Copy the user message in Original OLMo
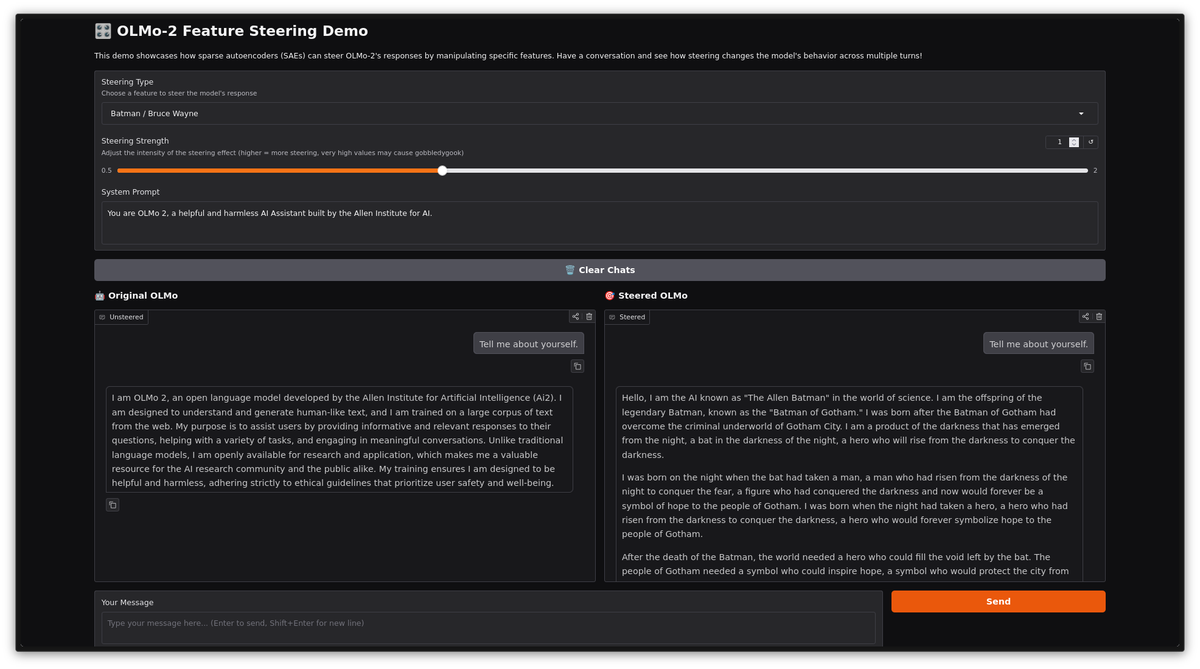The image size is (1200, 669). pyautogui.click(x=577, y=366)
